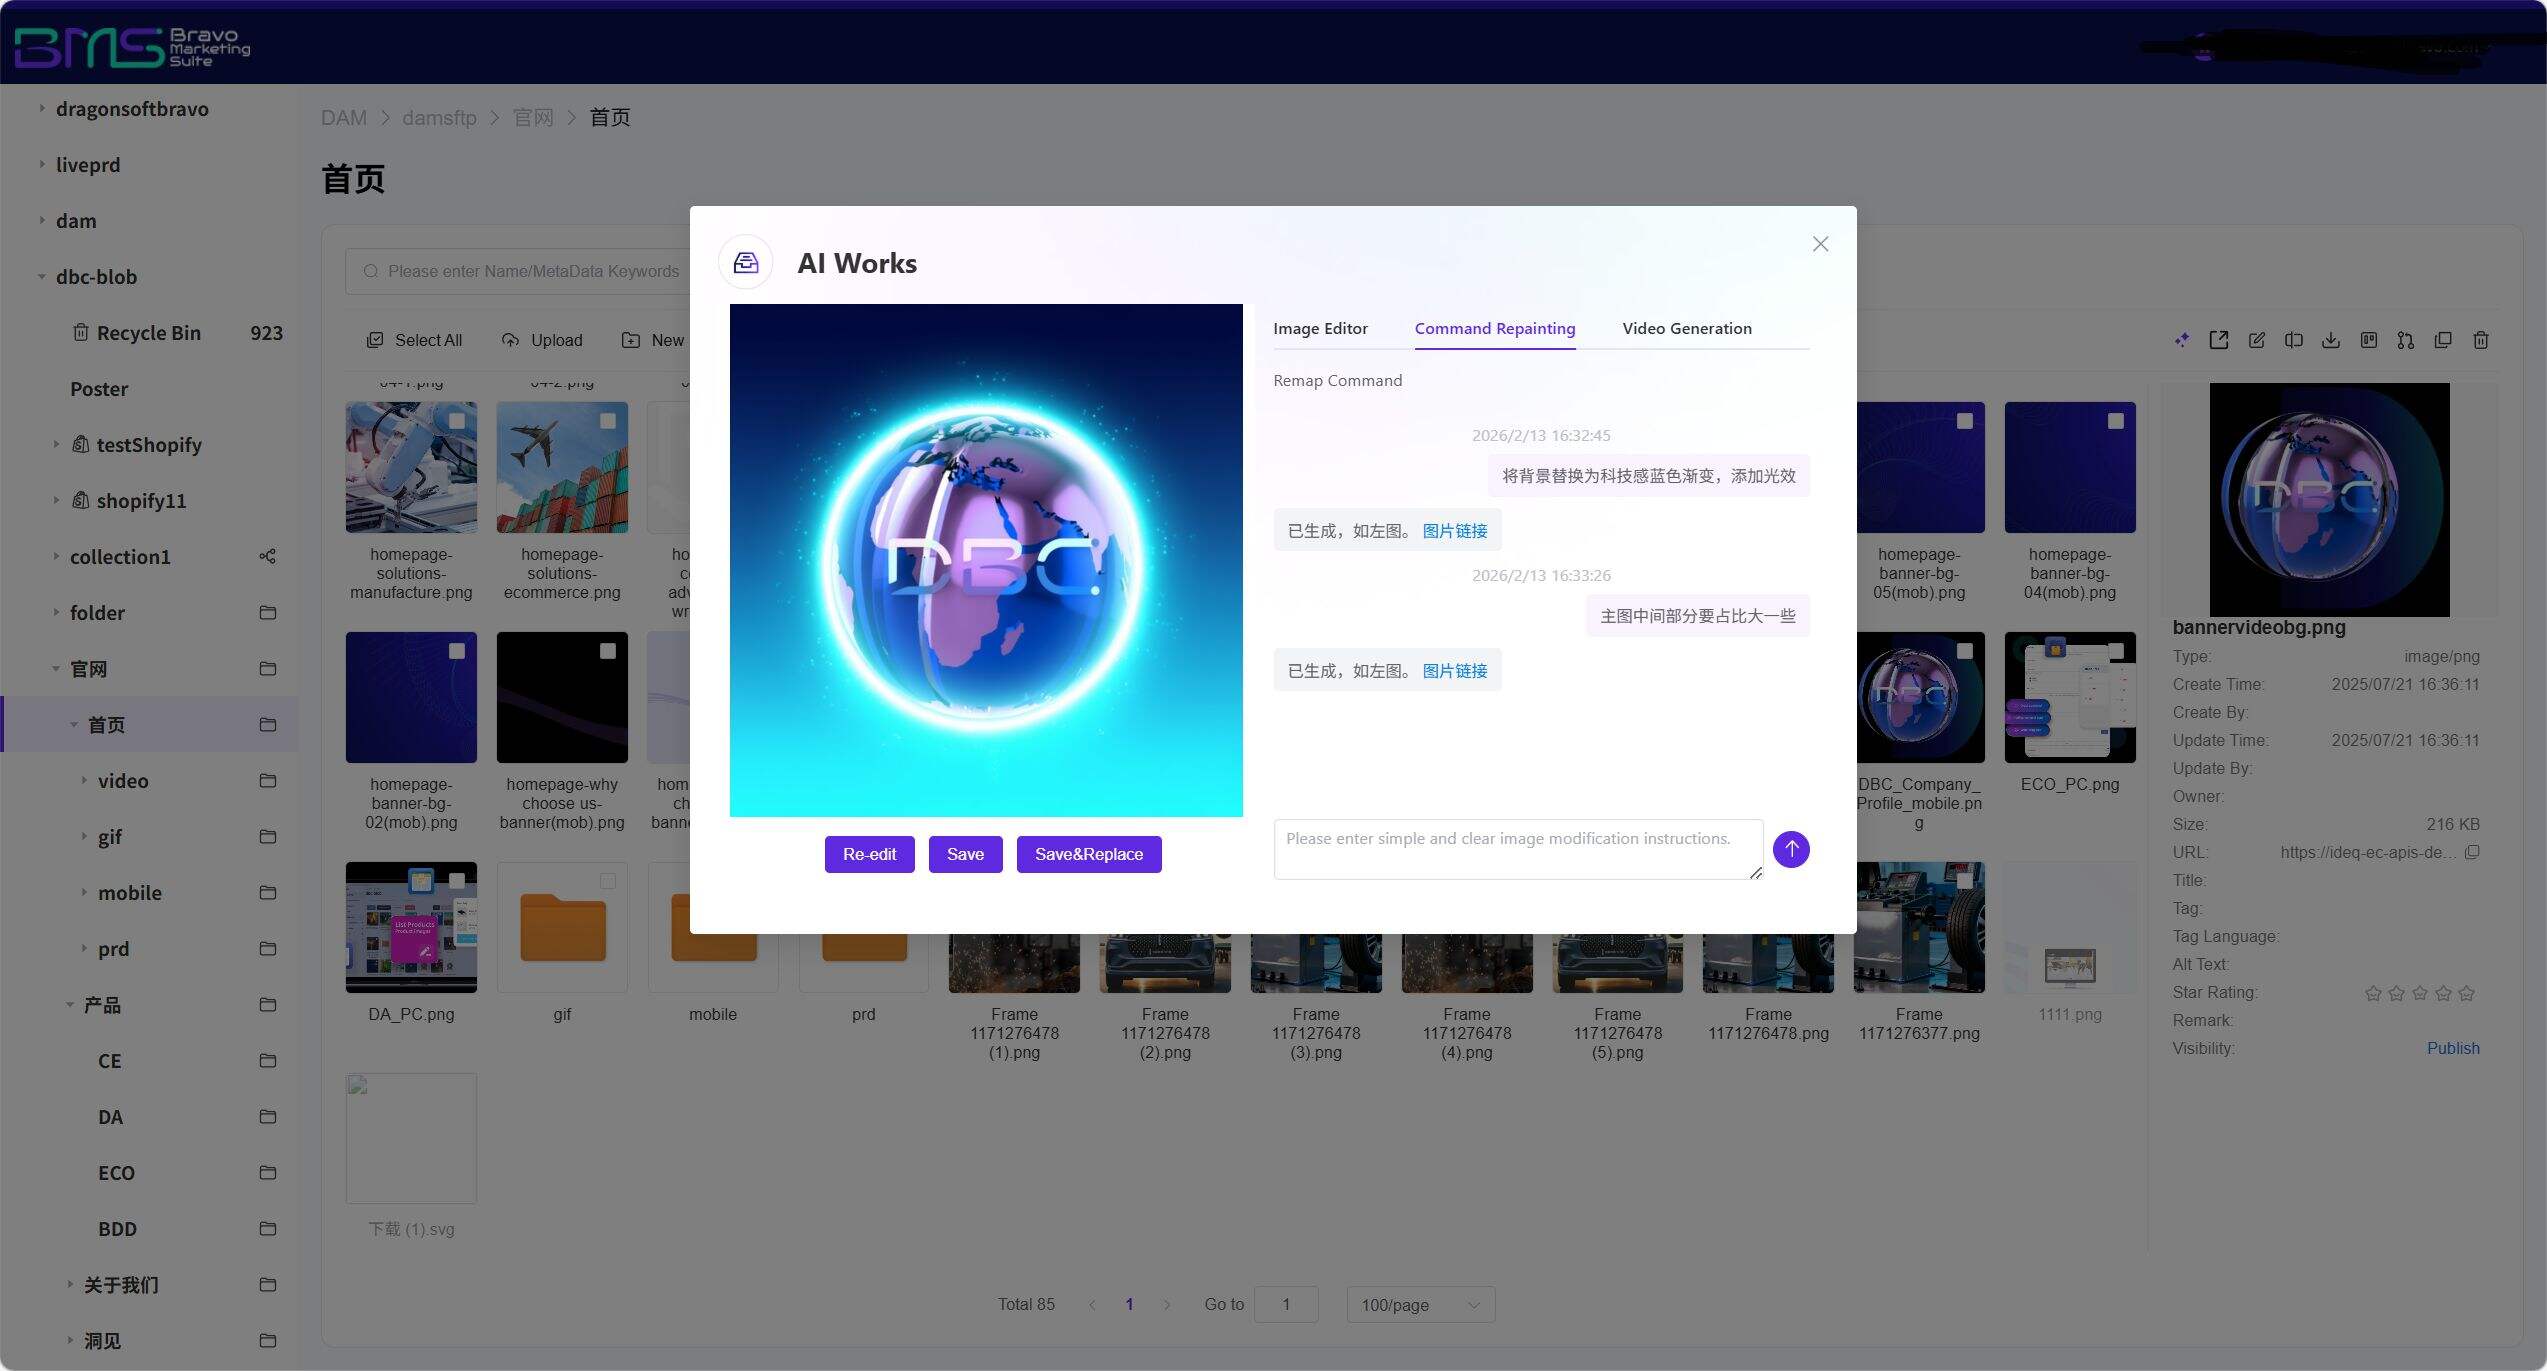The image size is (2547, 1371).
Task: Close the AI Works dialog
Action: coord(1820,244)
